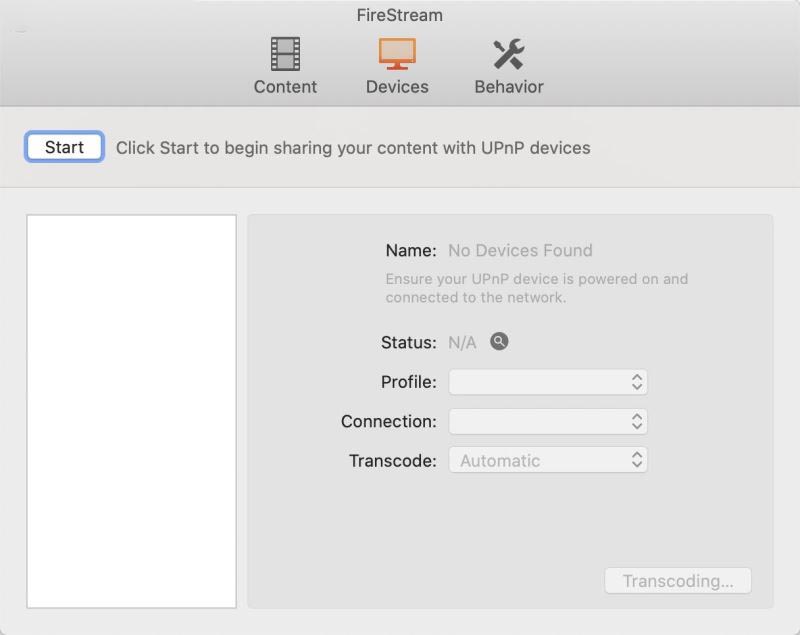Switch to the Content tab label
Screen dimensions: 800x635
[x=285, y=87]
